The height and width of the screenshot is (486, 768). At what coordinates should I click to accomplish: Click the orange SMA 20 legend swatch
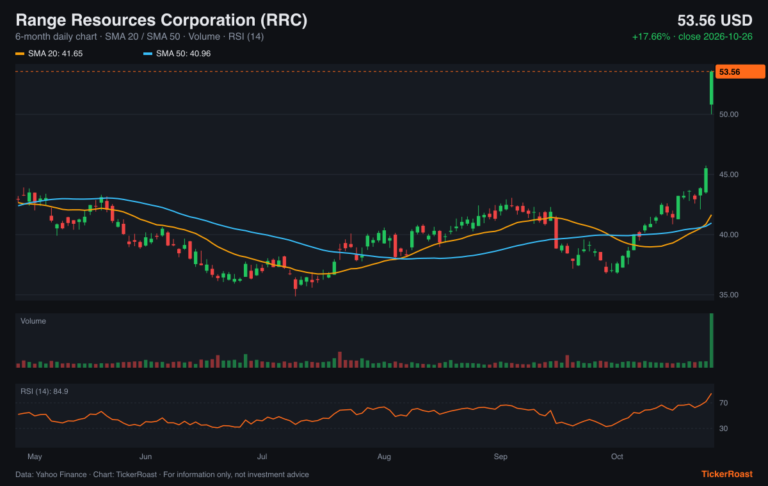pyautogui.click(x=20, y=53)
